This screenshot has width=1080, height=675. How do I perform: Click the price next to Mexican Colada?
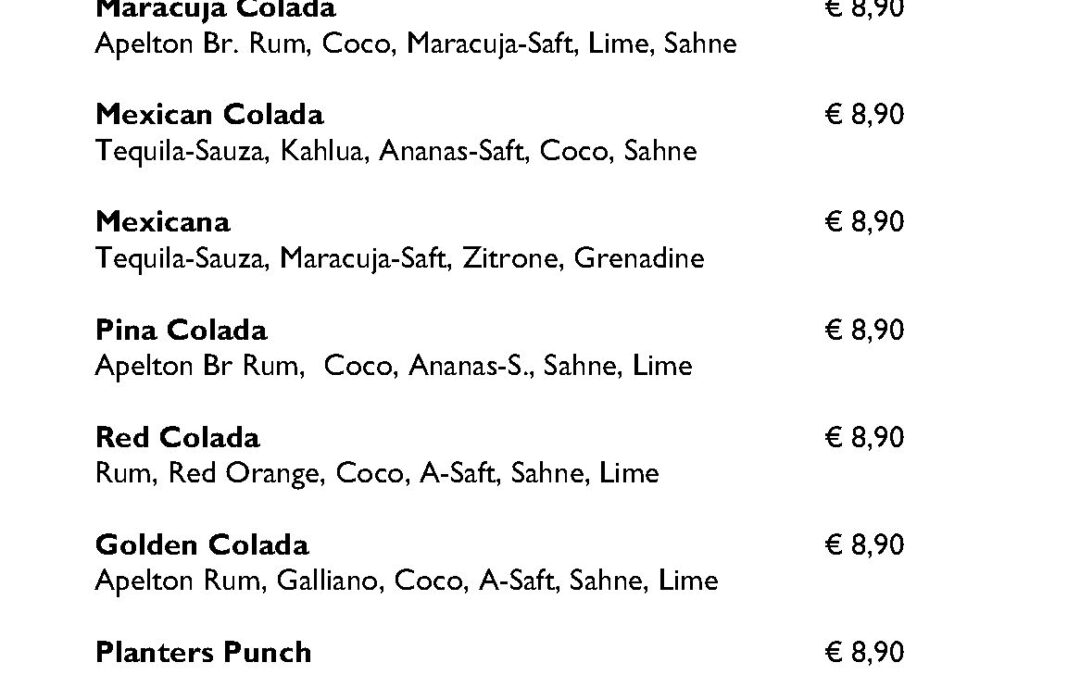tap(864, 114)
